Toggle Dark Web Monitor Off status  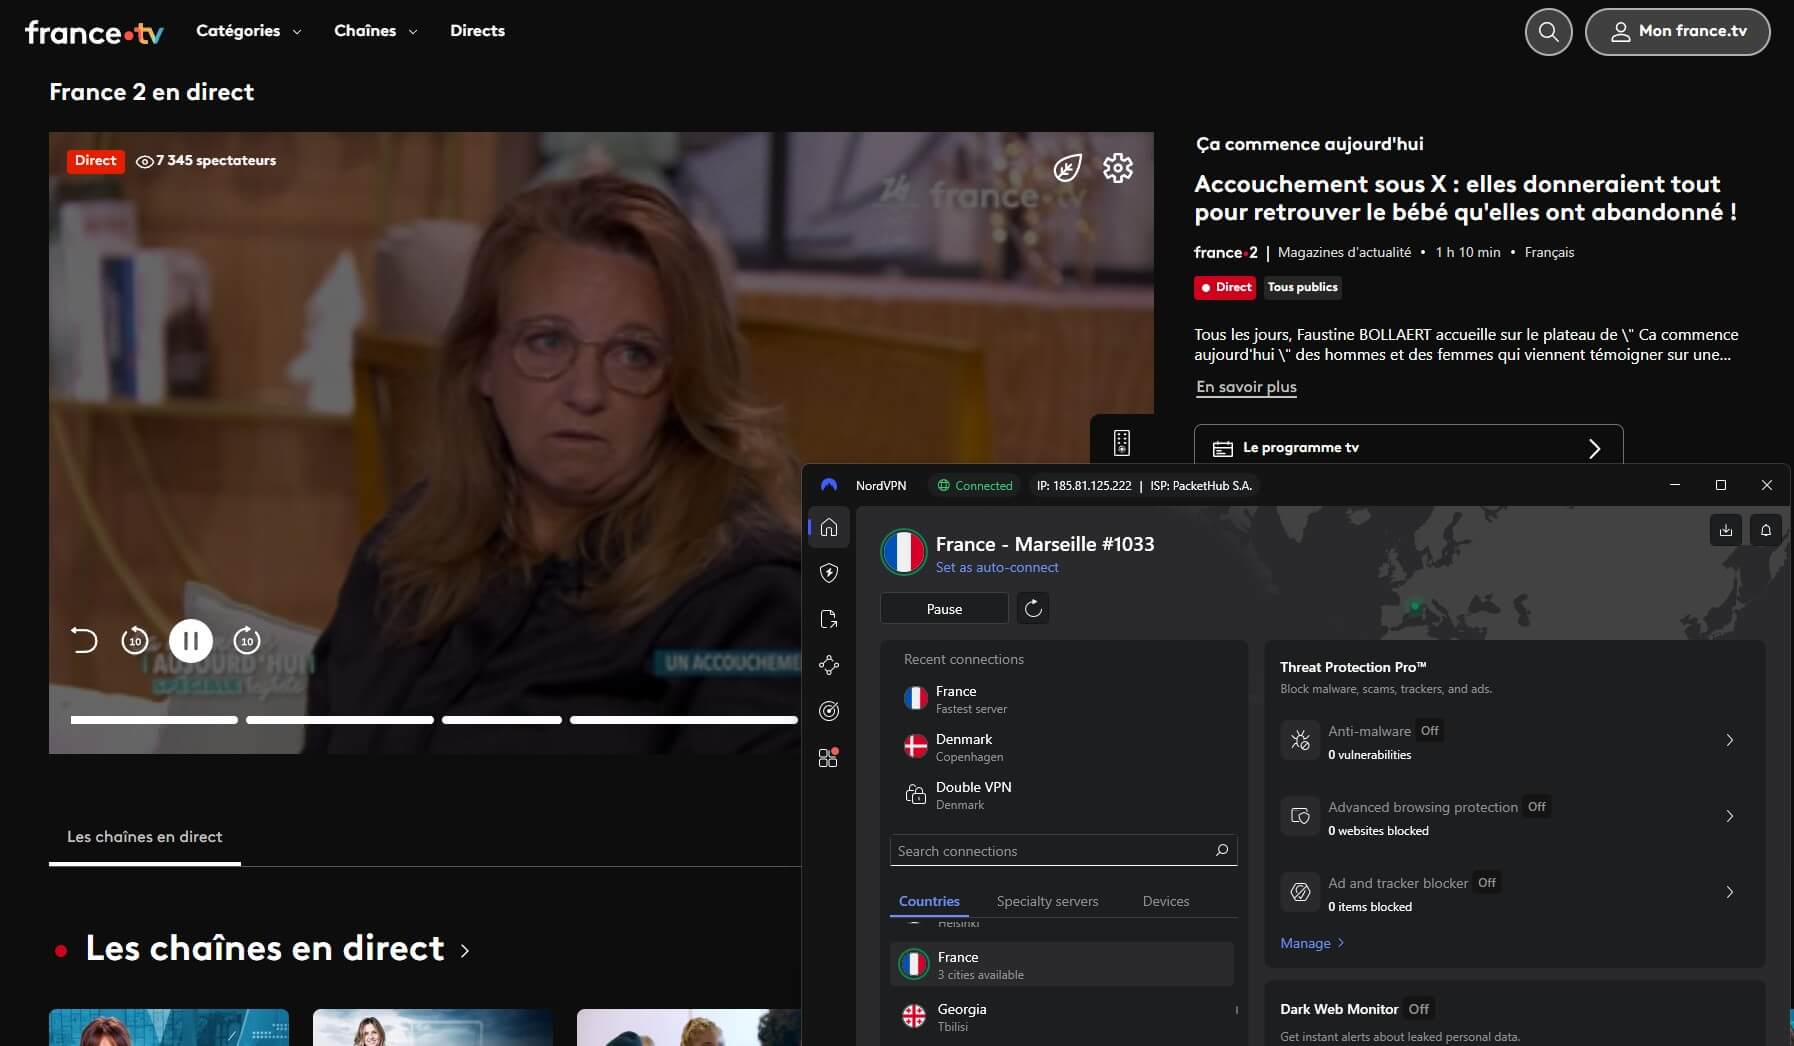click(1419, 1009)
